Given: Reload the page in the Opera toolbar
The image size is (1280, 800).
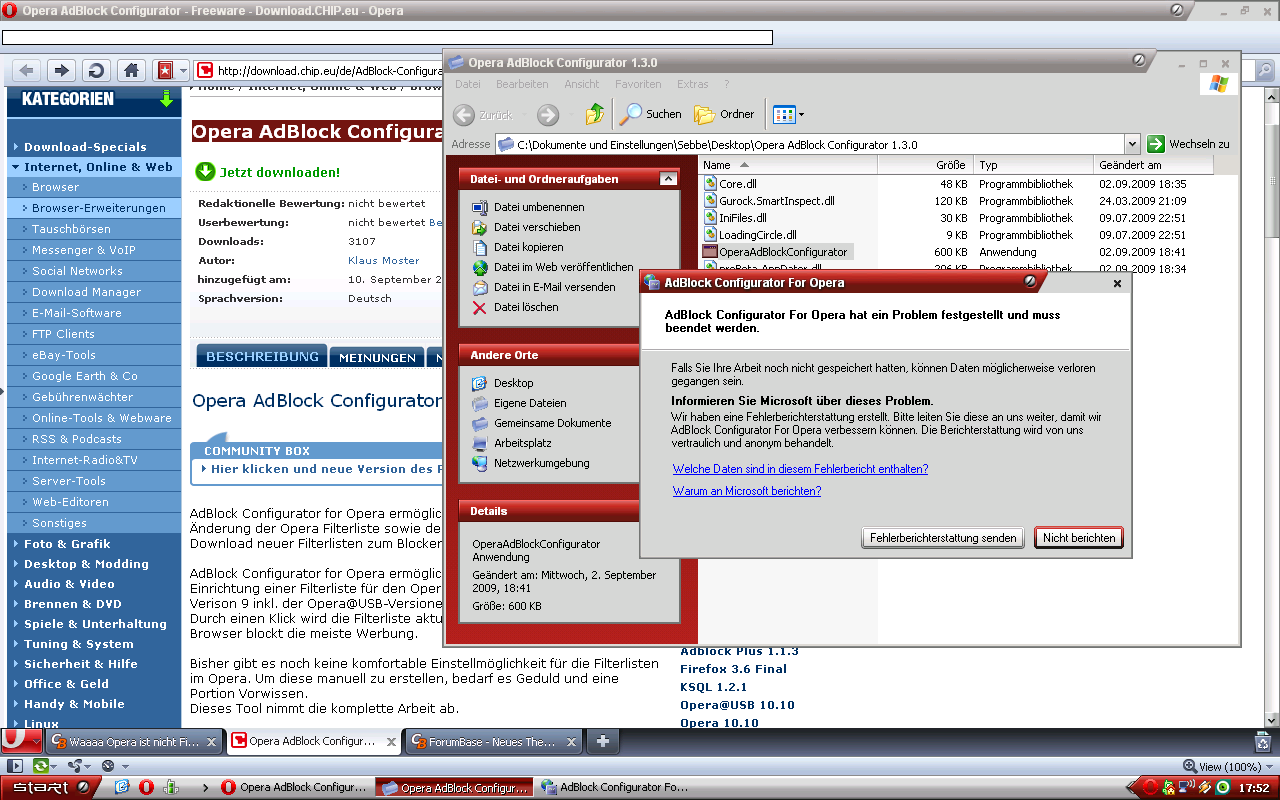Looking at the screenshot, I should click(x=96, y=71).
